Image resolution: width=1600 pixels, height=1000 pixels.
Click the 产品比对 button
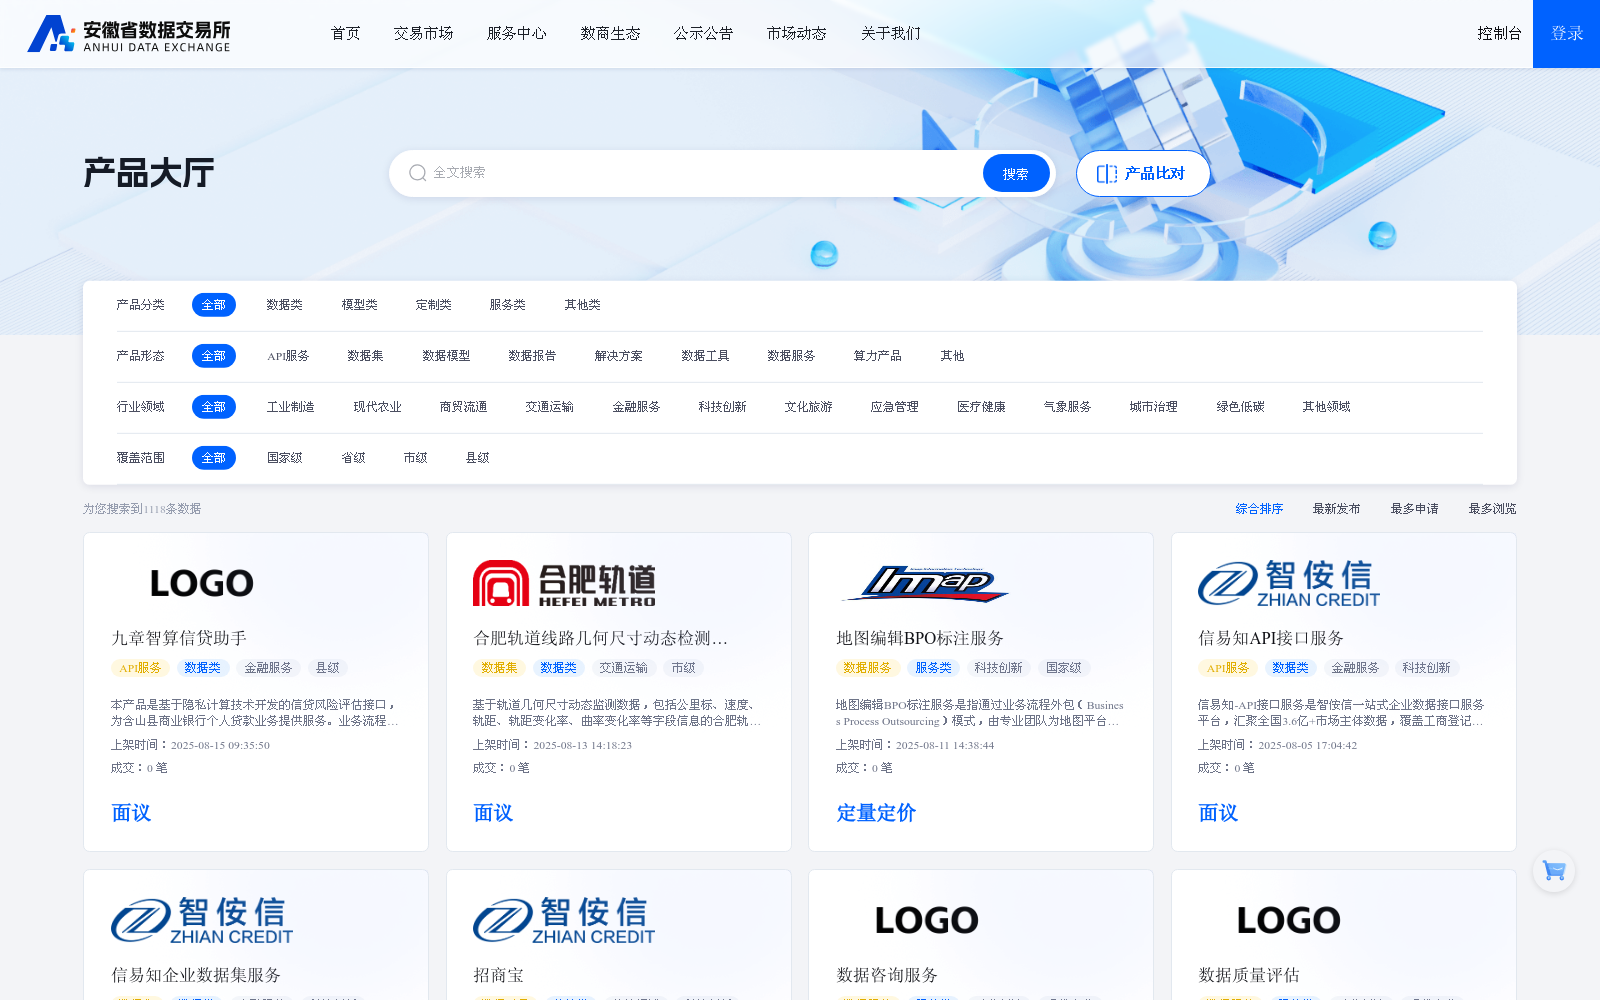pos(1143,173)
